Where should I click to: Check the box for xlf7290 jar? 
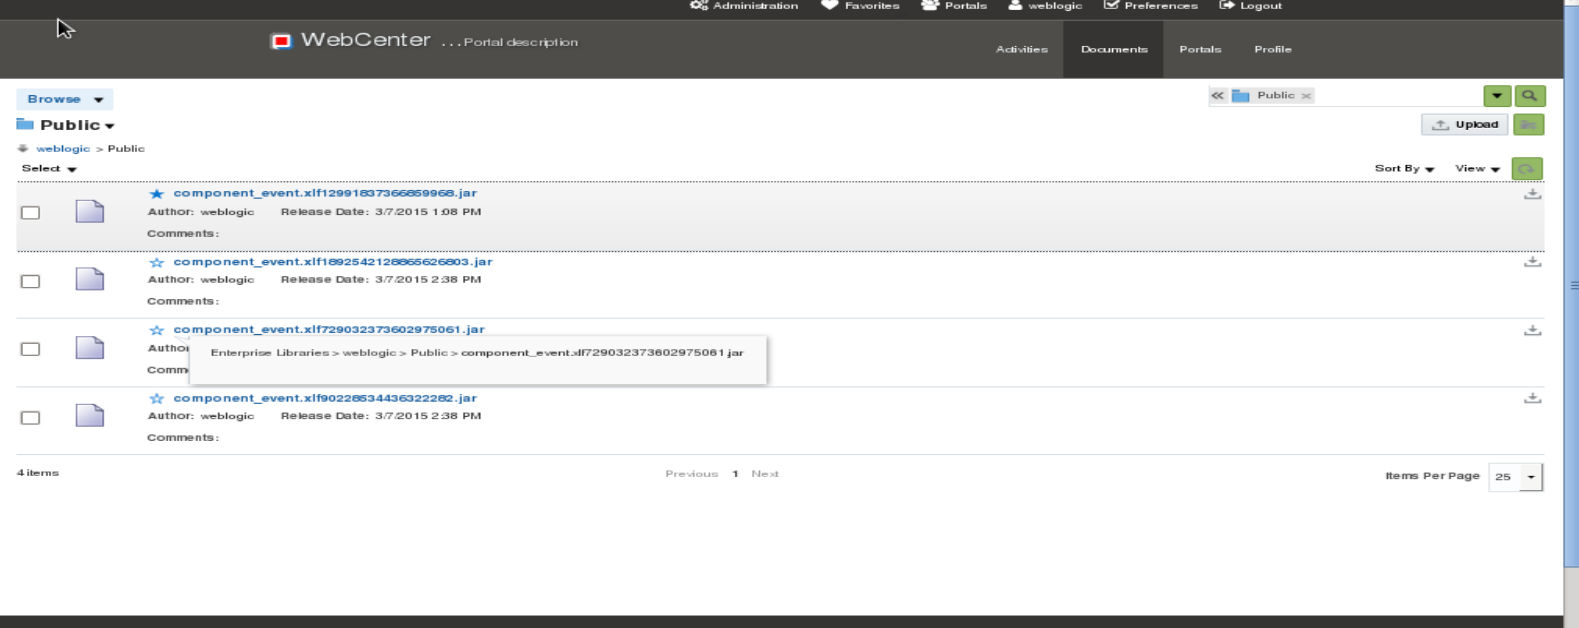31,349
